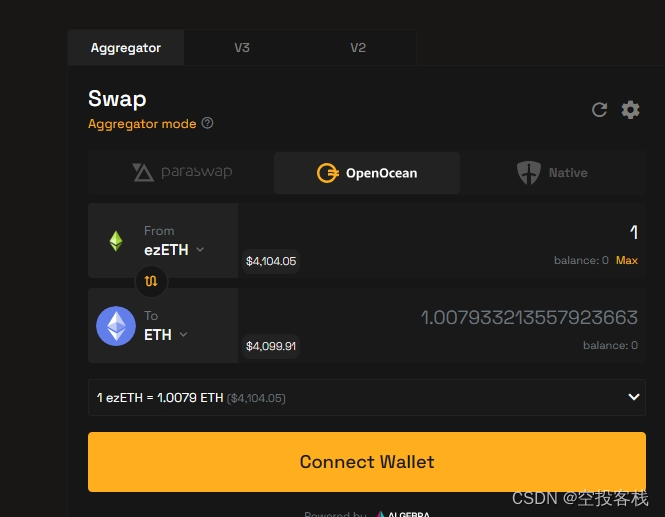Click the ezETH token icon
The width and height of the screenshot is (665, 517).
point(116,241)
